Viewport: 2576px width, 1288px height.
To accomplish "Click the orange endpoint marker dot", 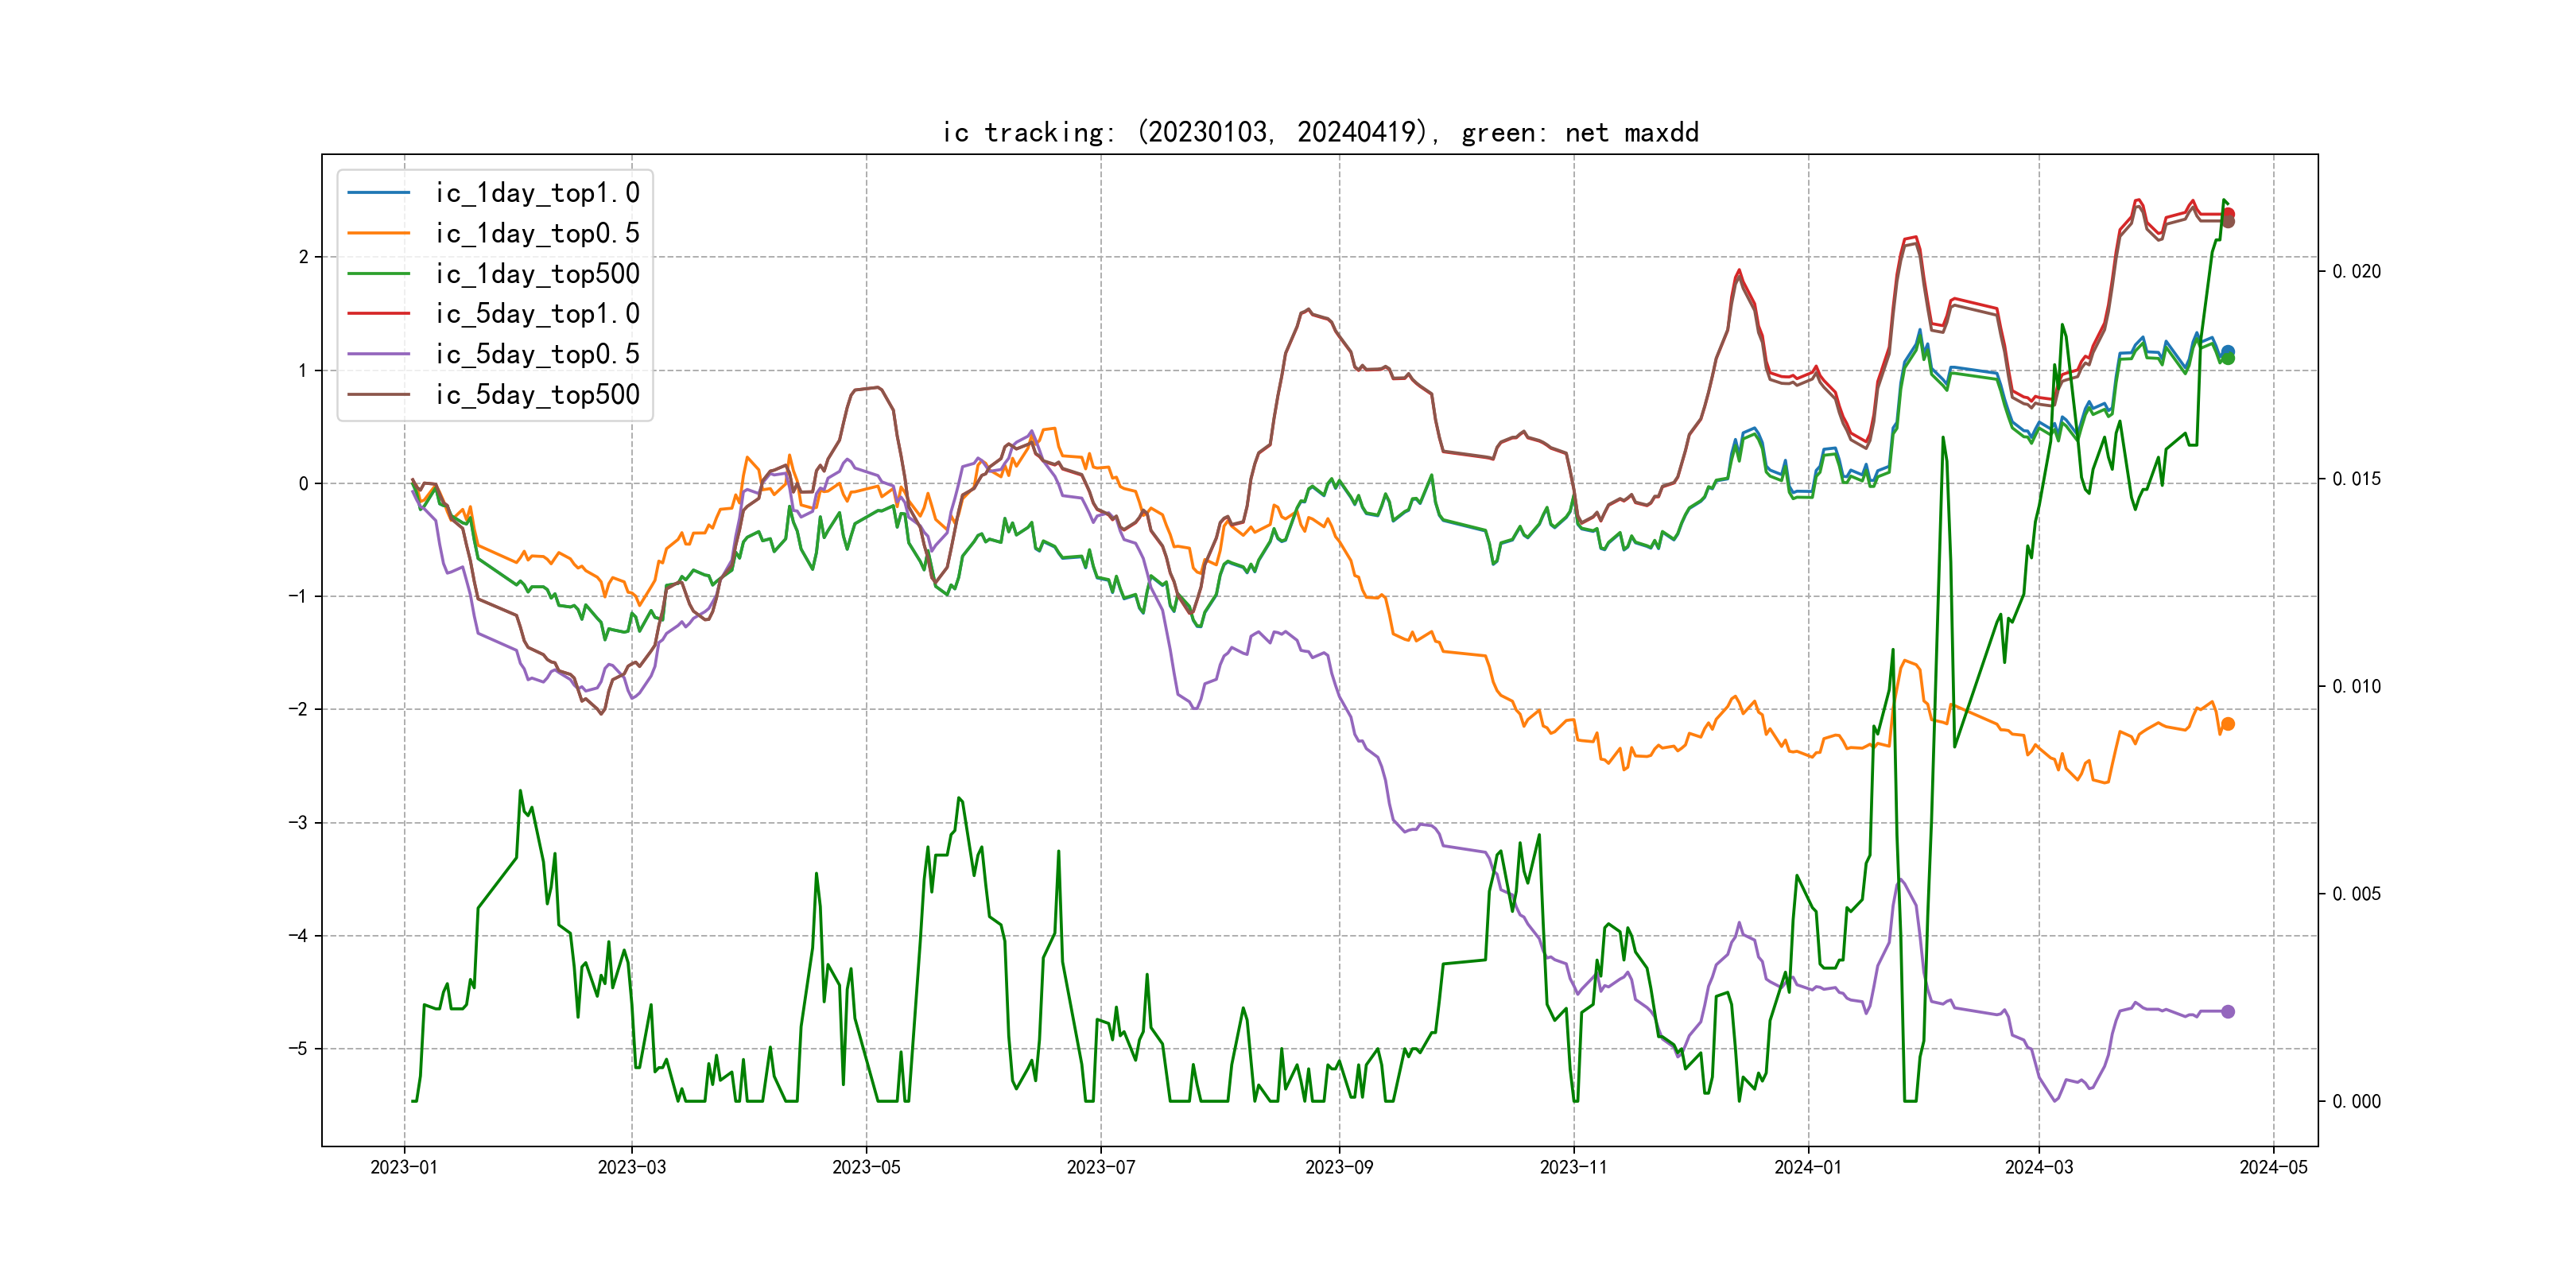I will point(2228,724).
